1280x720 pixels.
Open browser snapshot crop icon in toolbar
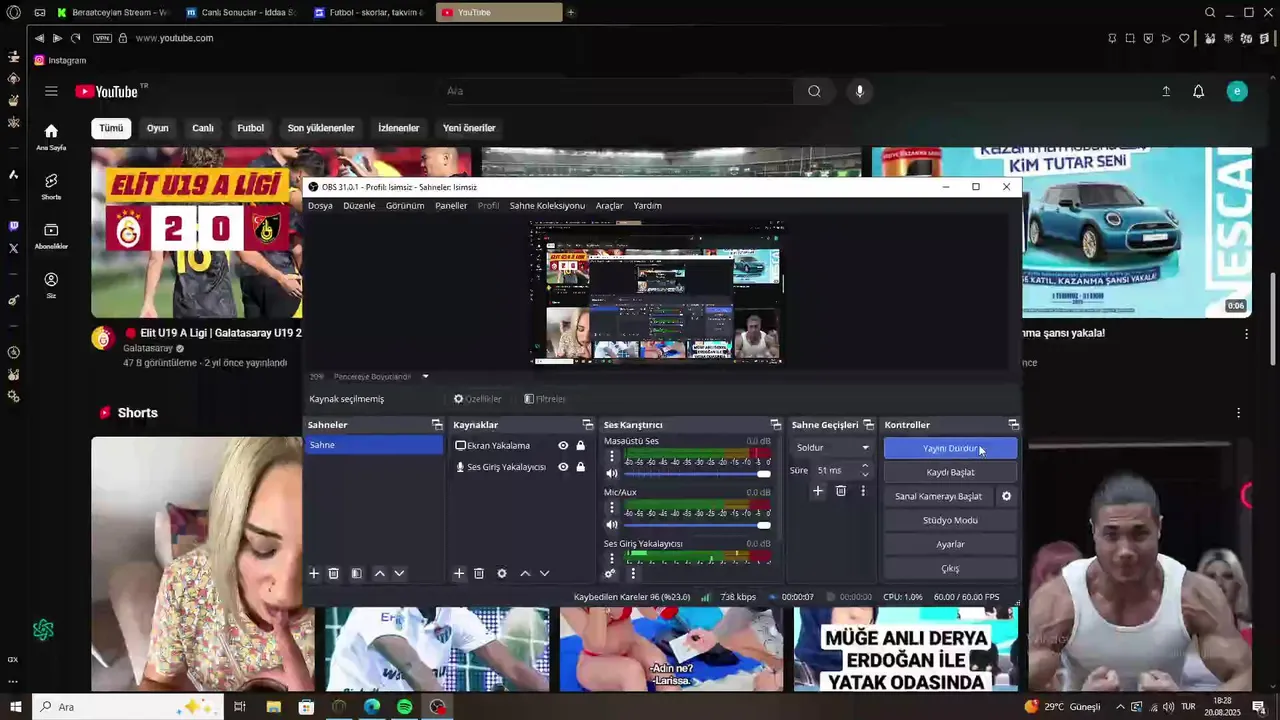point(1130,38)
